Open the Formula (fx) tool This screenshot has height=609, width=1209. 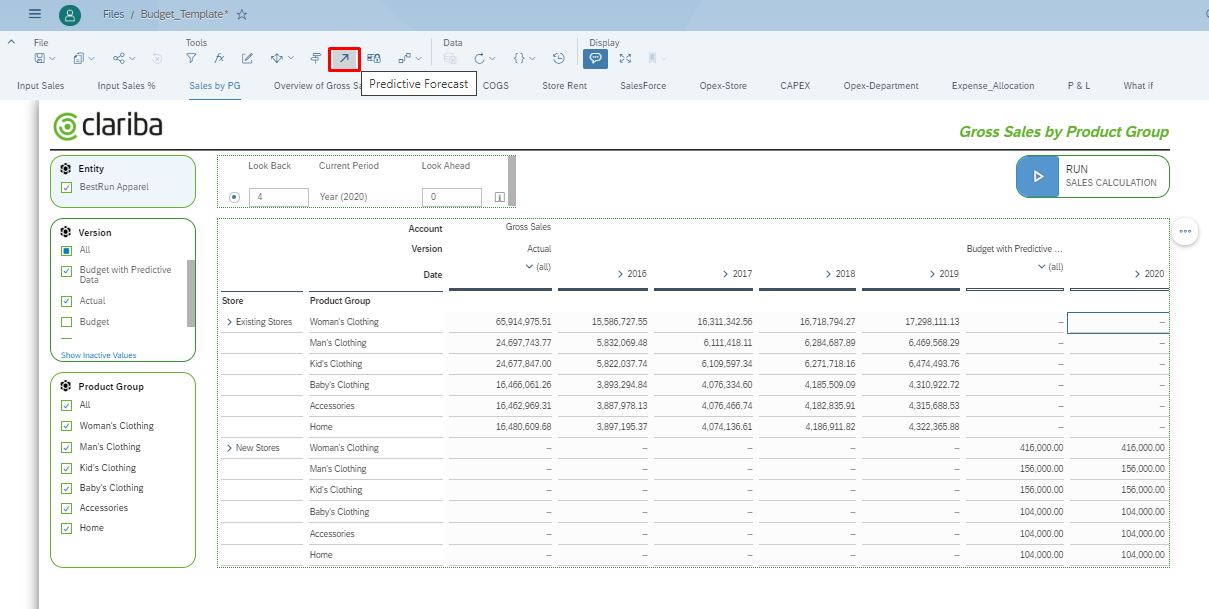pyautogui.click(x=219, y=59)
